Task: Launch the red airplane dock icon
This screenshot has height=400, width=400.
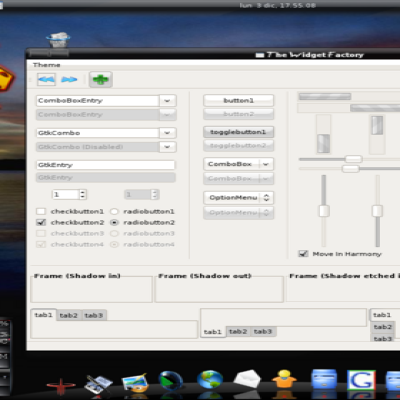Action: (x=61, y=386)
